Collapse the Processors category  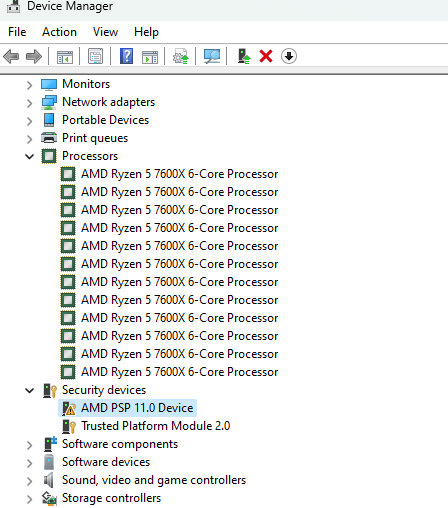click(30, 156)
